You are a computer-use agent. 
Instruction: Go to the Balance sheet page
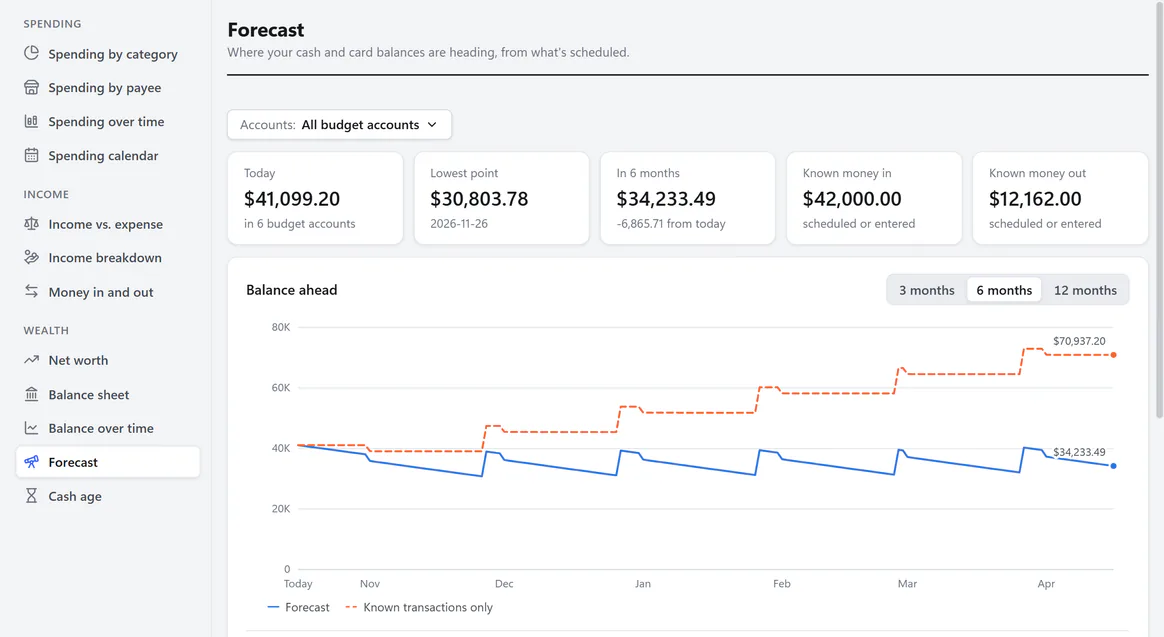click(x=108, y=394)
